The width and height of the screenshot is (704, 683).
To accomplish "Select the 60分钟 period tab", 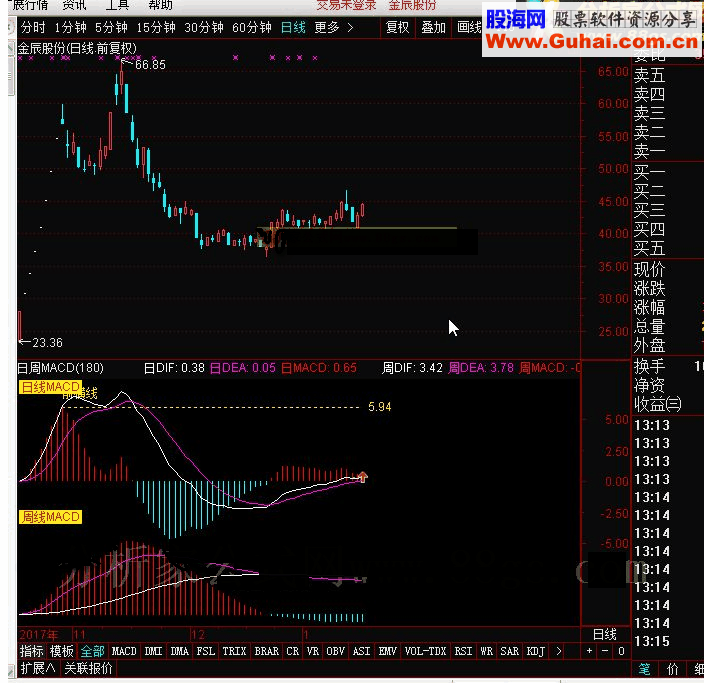I will pos(252,27).
